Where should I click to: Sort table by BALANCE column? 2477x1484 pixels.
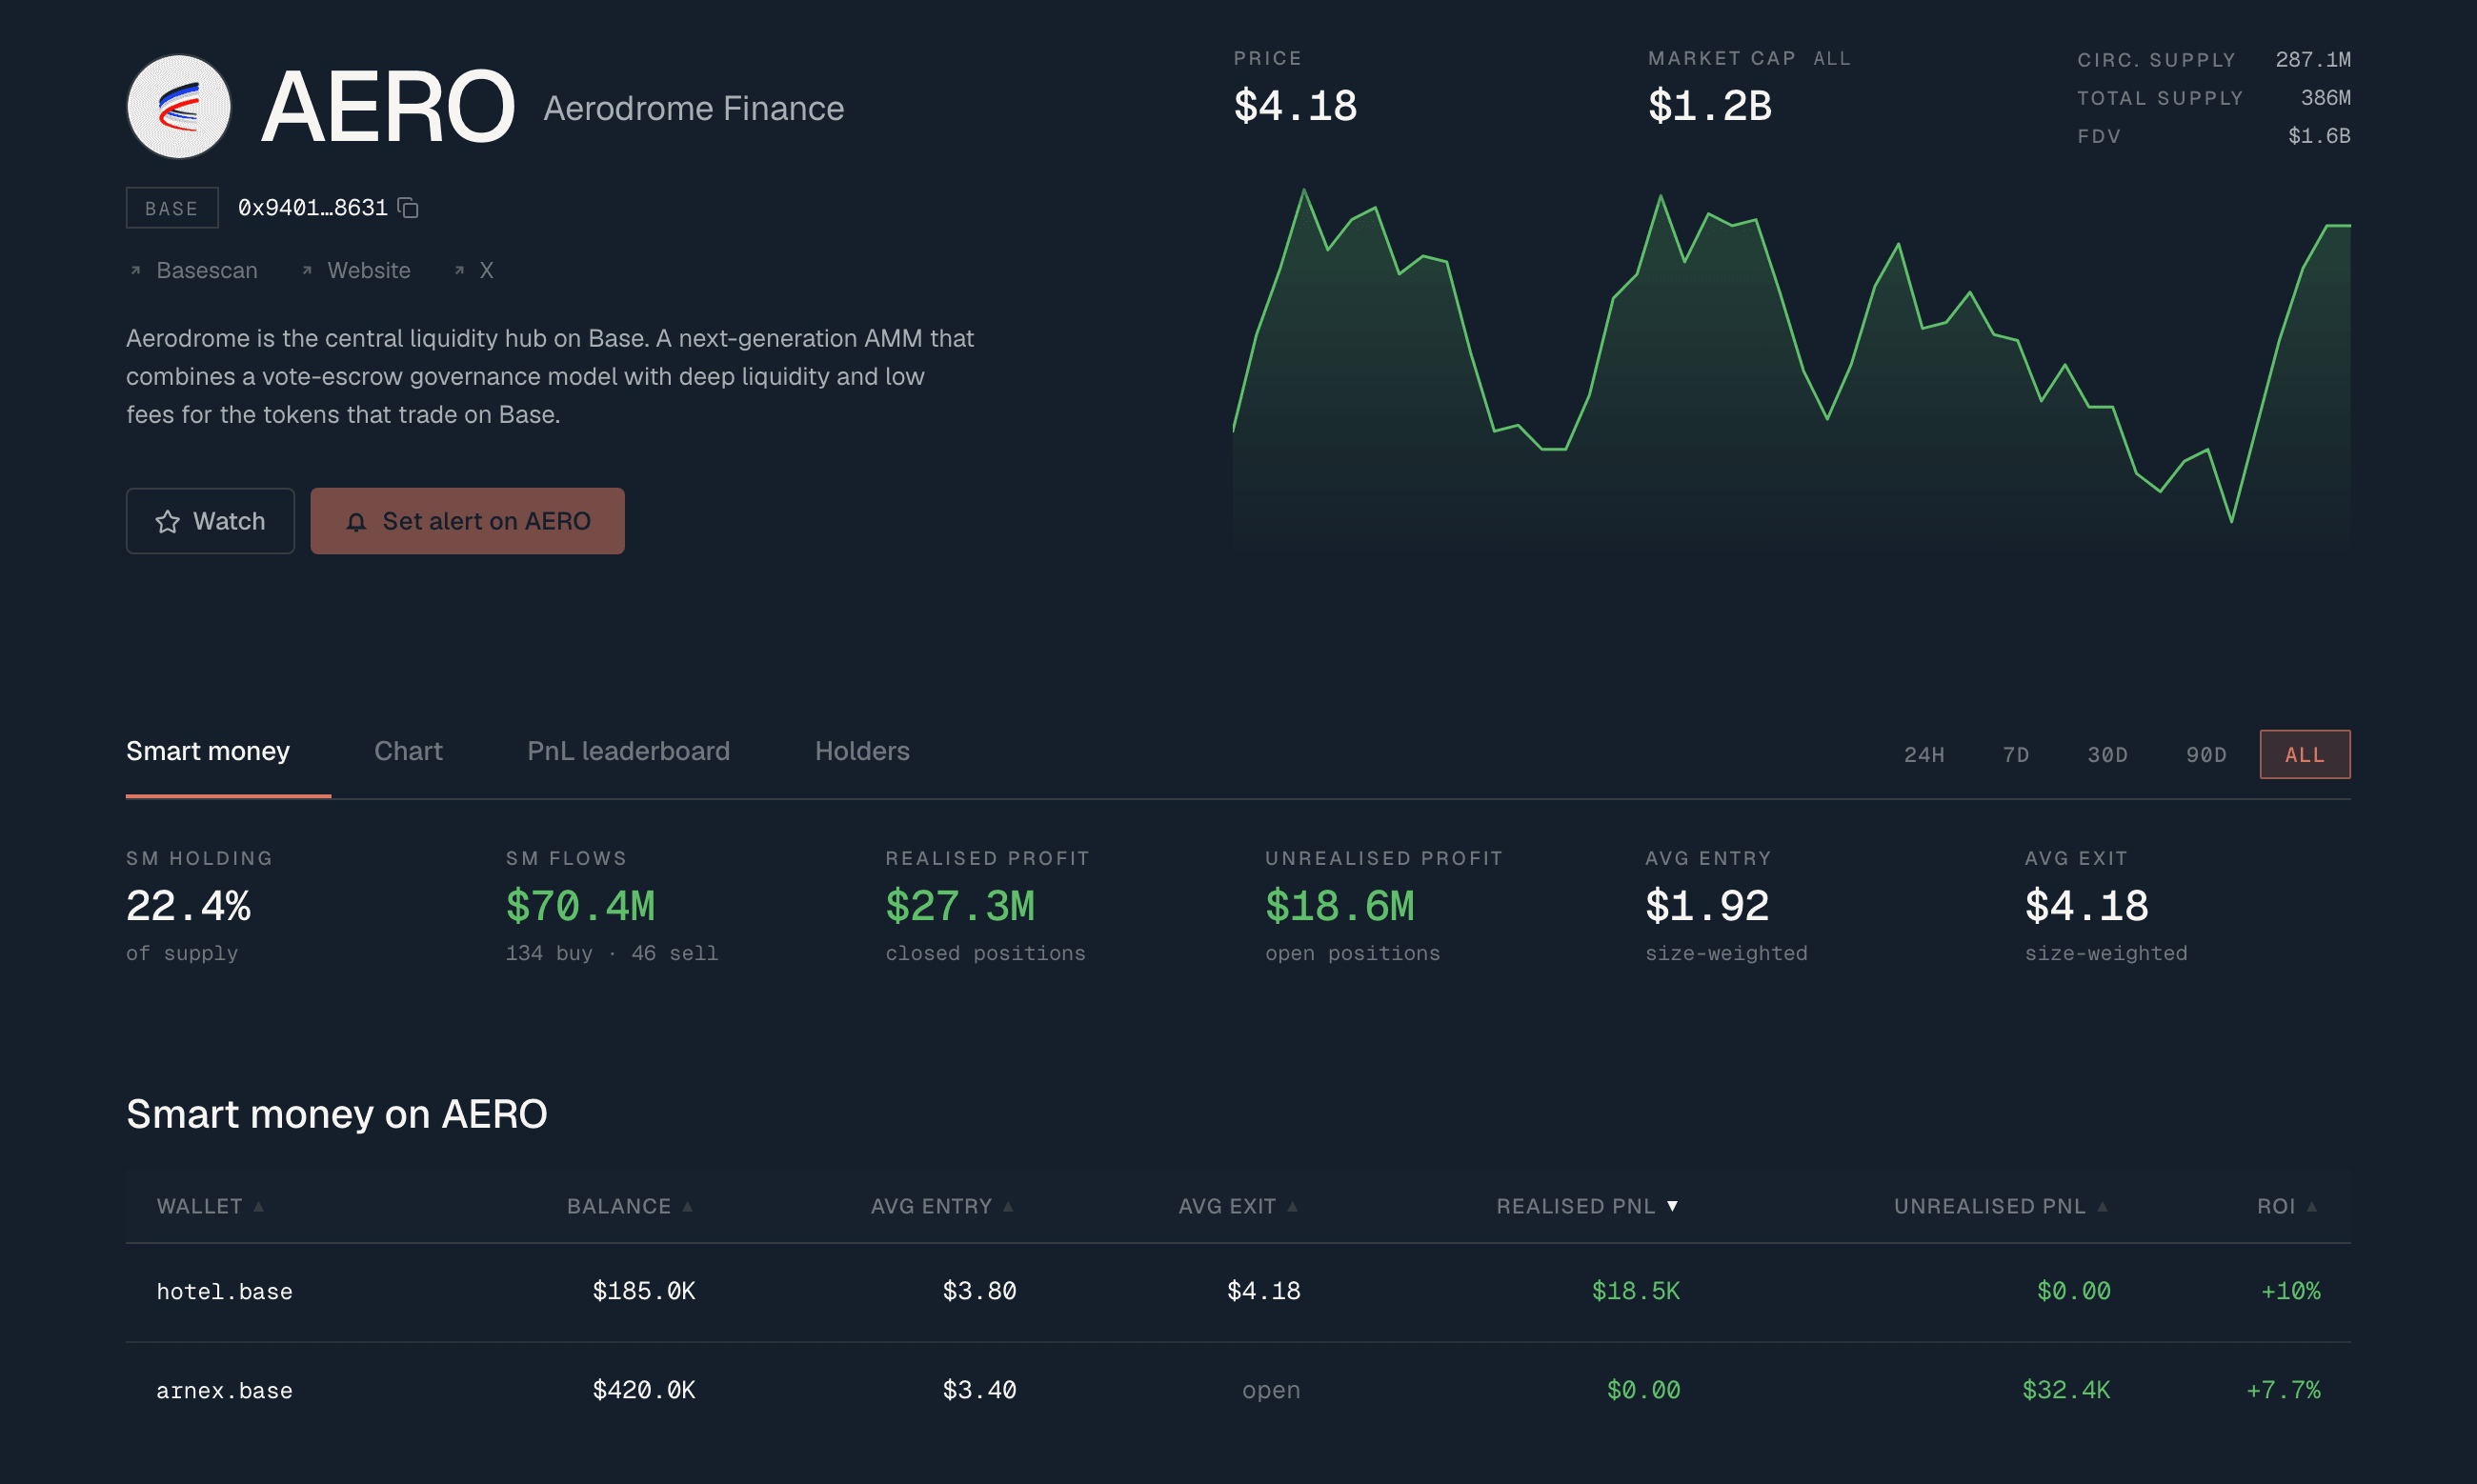coord(630,1206)
